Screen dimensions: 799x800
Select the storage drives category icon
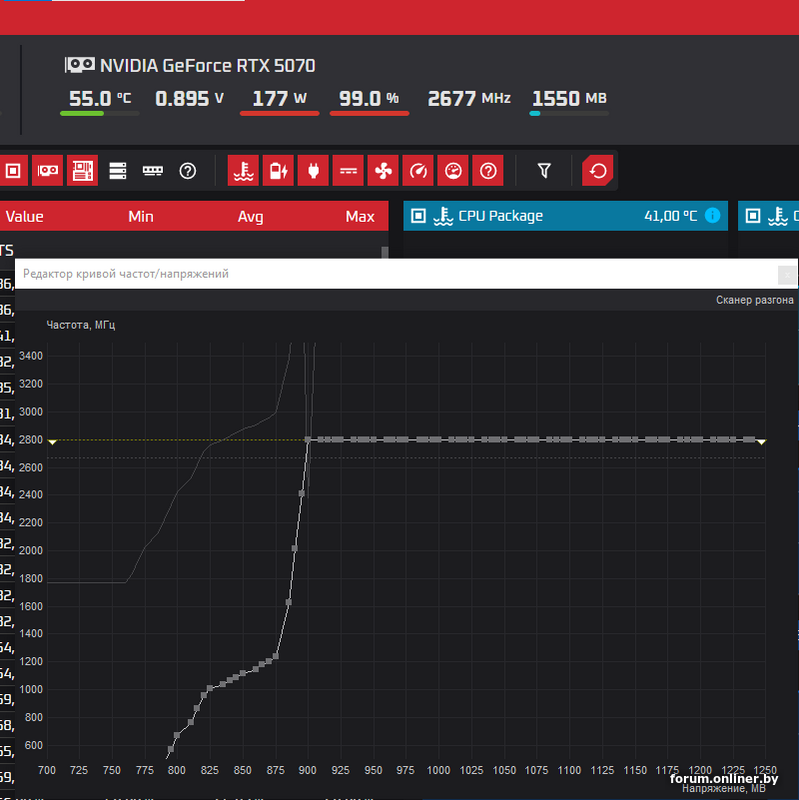(118, 171)
